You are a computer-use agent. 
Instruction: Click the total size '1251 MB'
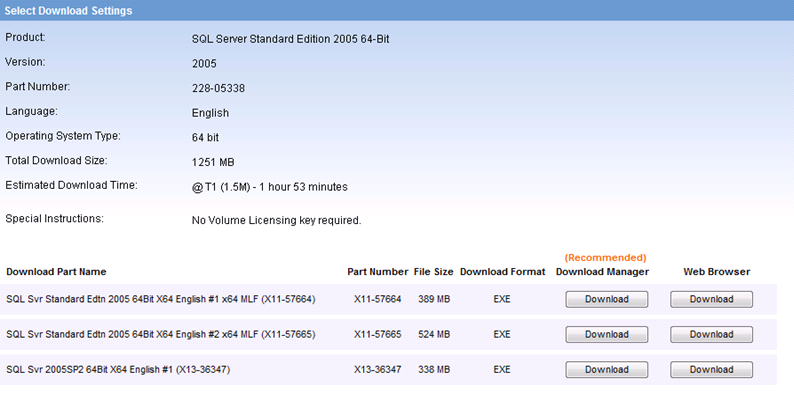213,163
